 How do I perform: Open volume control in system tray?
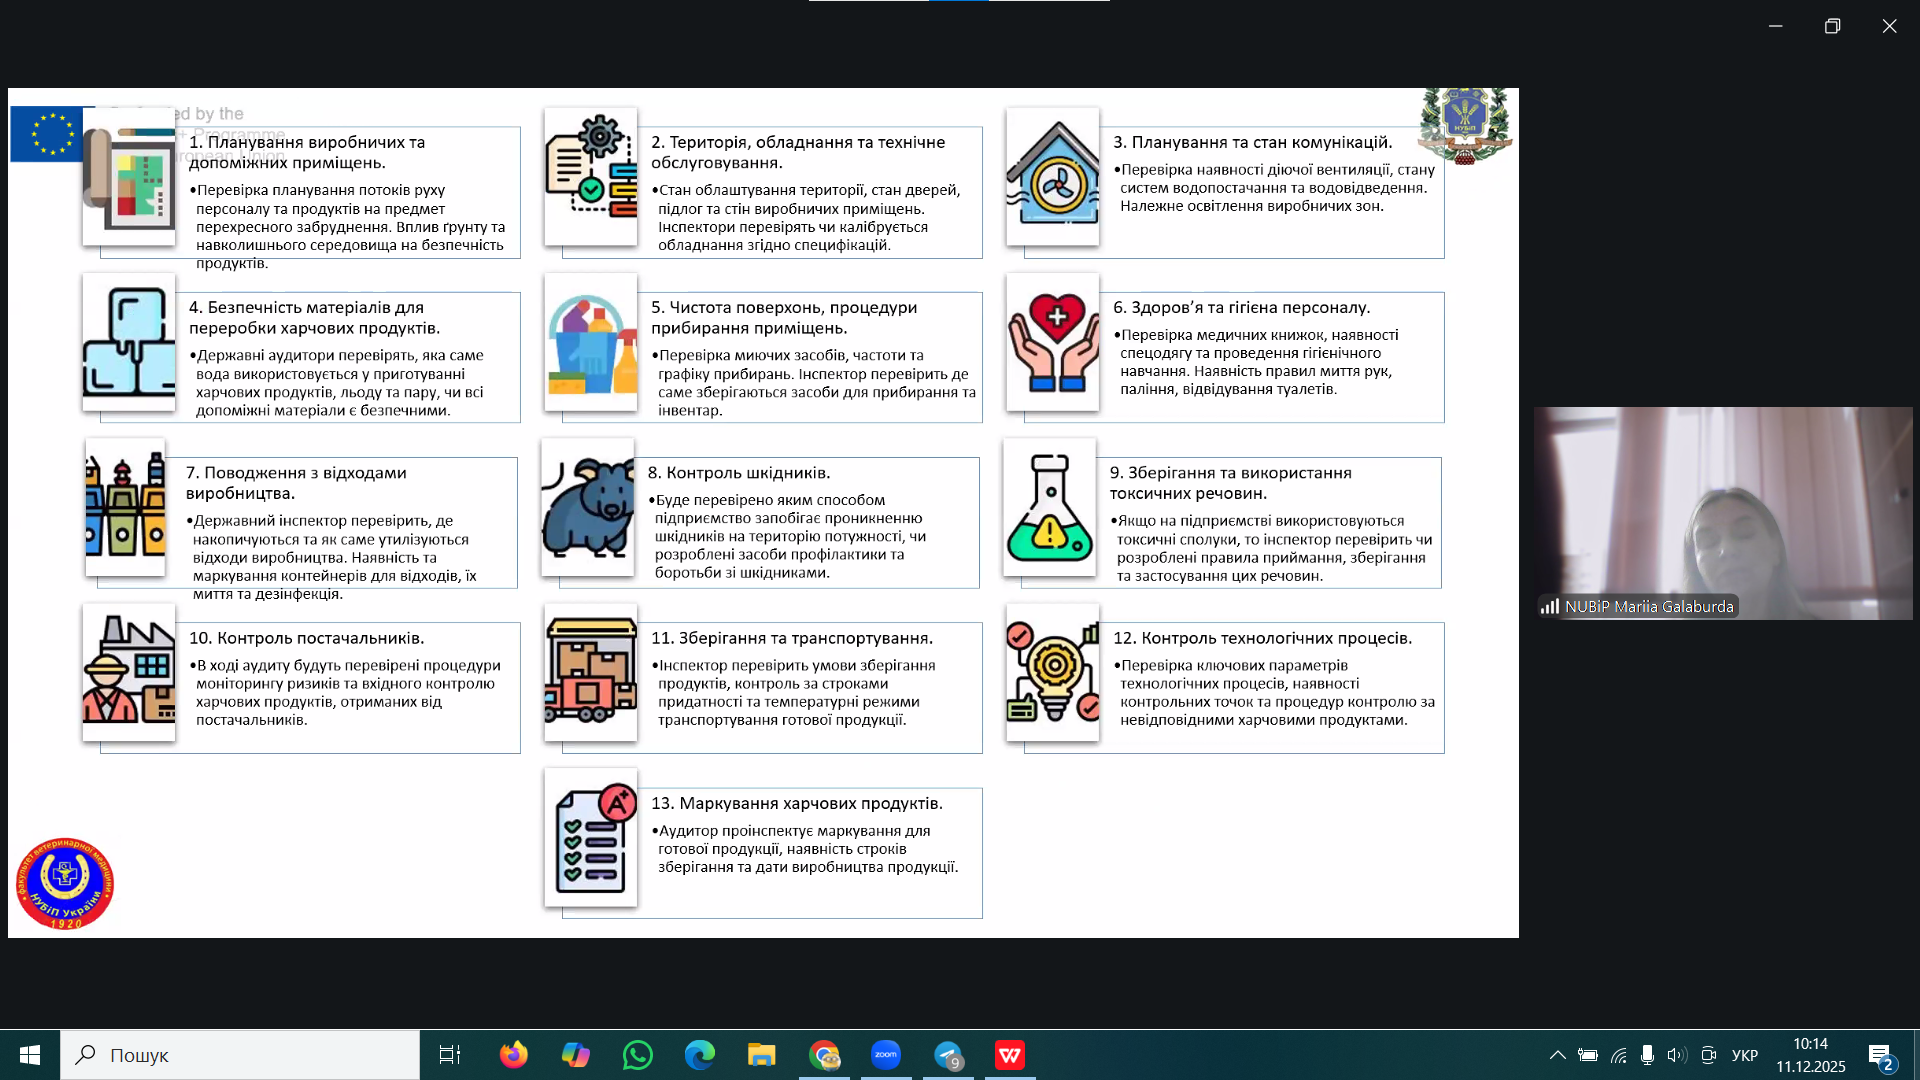(x=1677, y=1055)
